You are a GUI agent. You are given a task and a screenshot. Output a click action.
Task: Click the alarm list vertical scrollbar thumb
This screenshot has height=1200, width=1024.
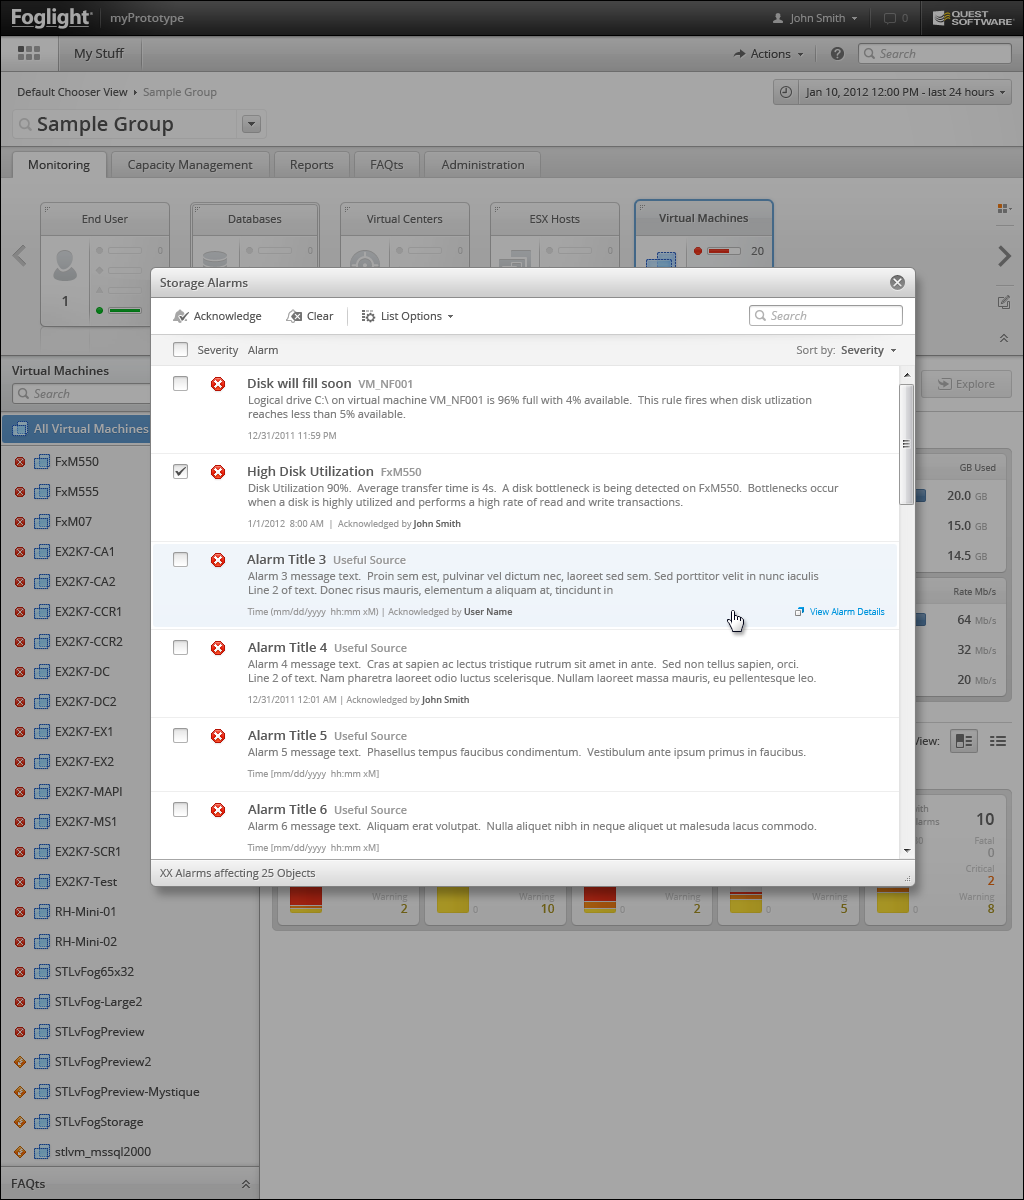906,443
